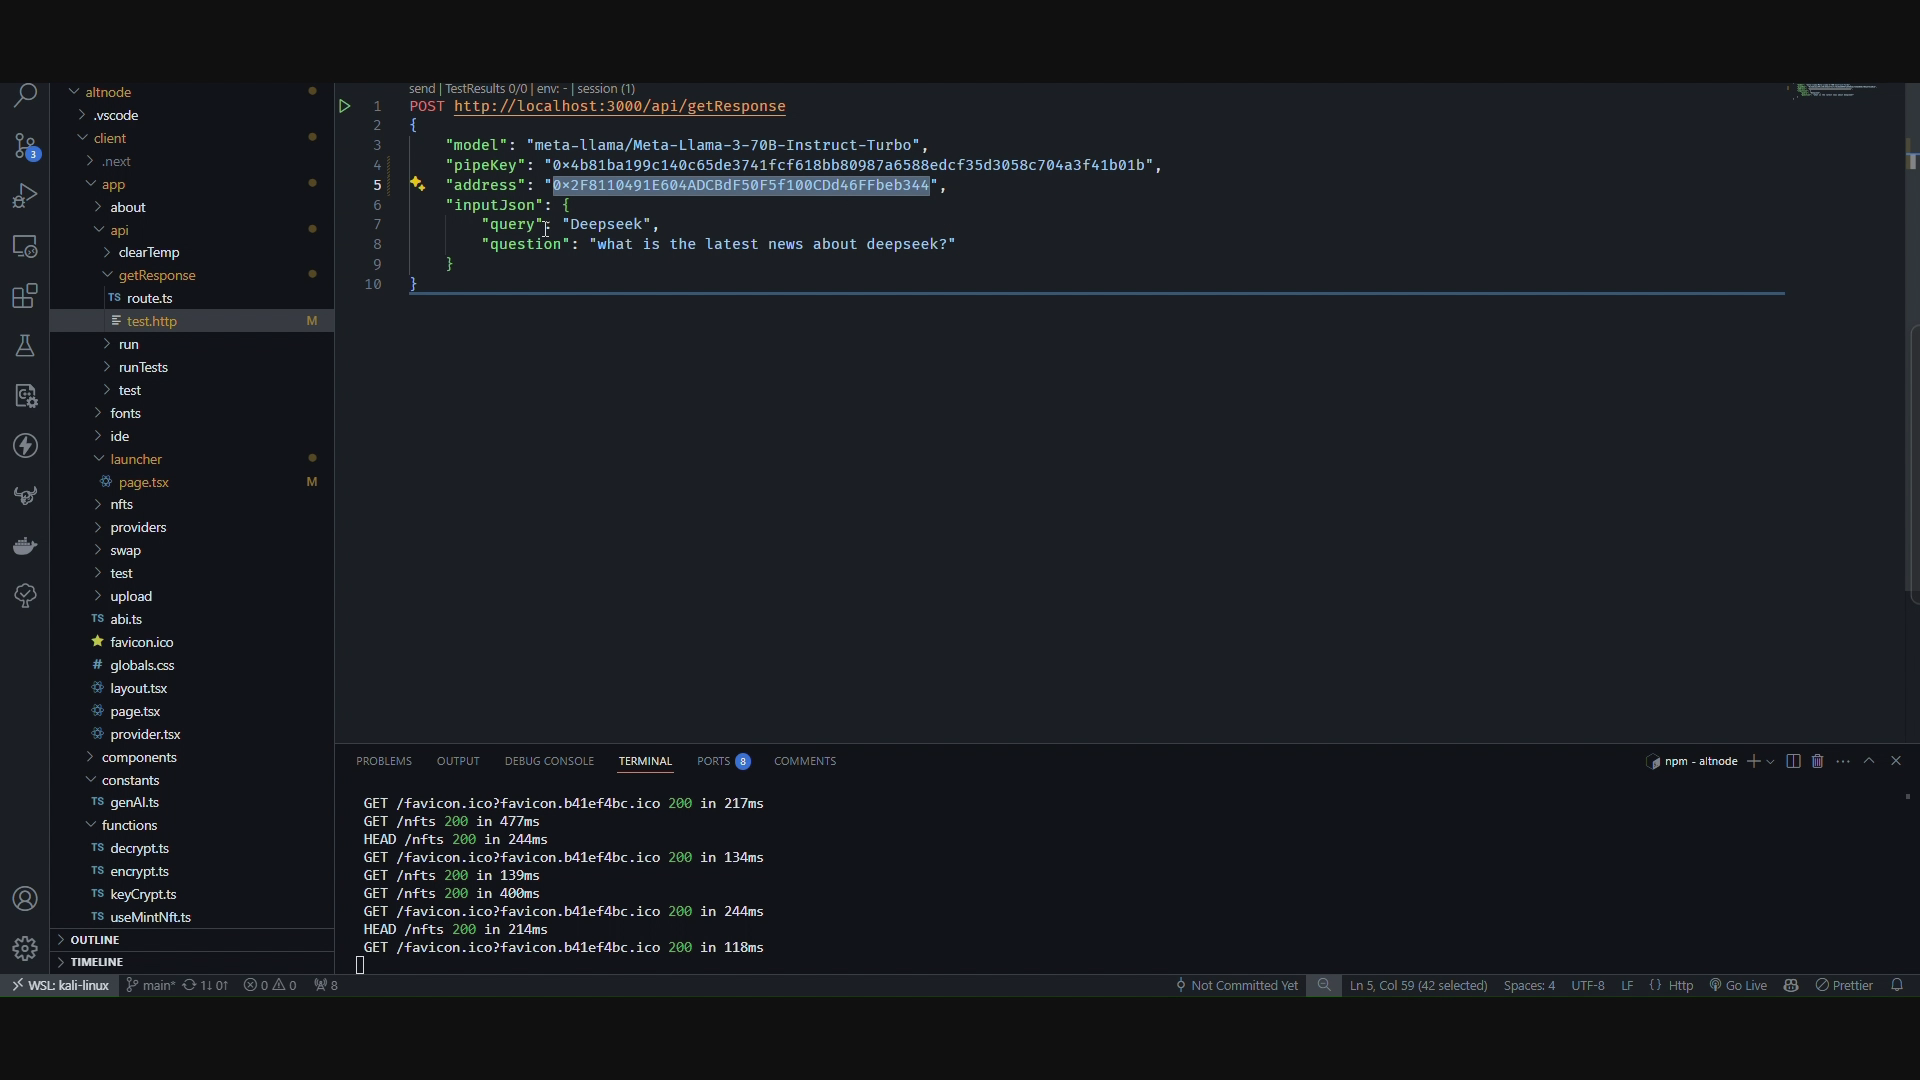Open the Accounts menu icon

pos(25,899)
